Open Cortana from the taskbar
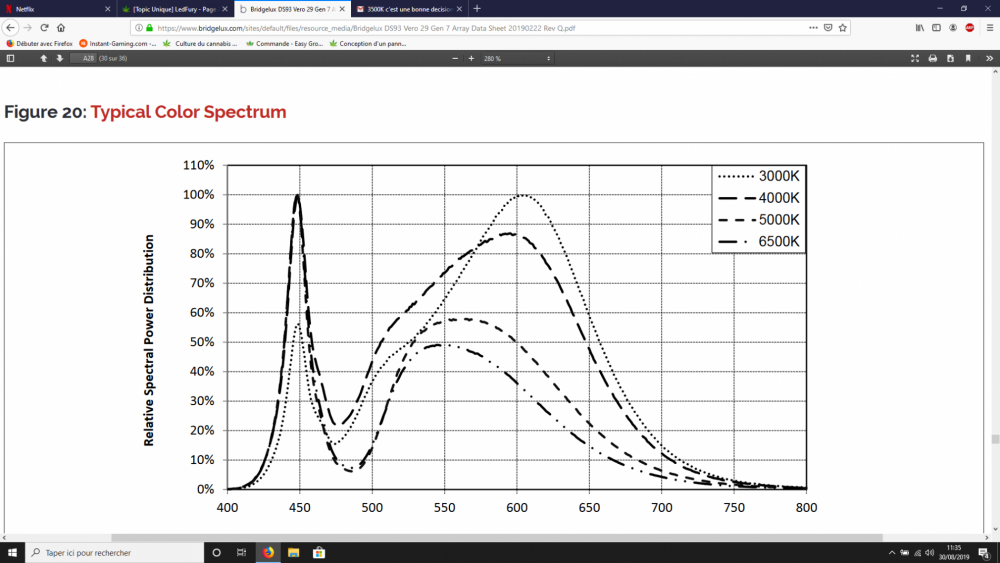The width and height of the screenshot is (1000, 563). pyautogui.click(x=217, y=552)
